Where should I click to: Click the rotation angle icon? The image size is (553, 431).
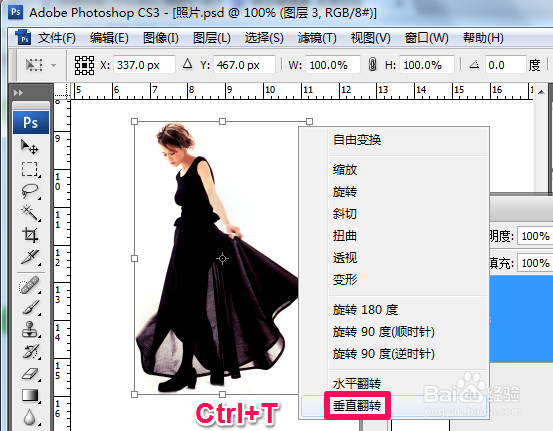coord(474,65)
